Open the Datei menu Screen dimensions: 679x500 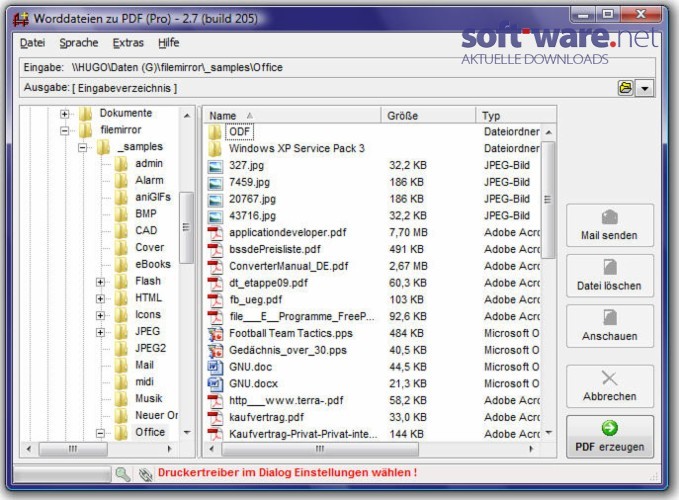point(32,43)
